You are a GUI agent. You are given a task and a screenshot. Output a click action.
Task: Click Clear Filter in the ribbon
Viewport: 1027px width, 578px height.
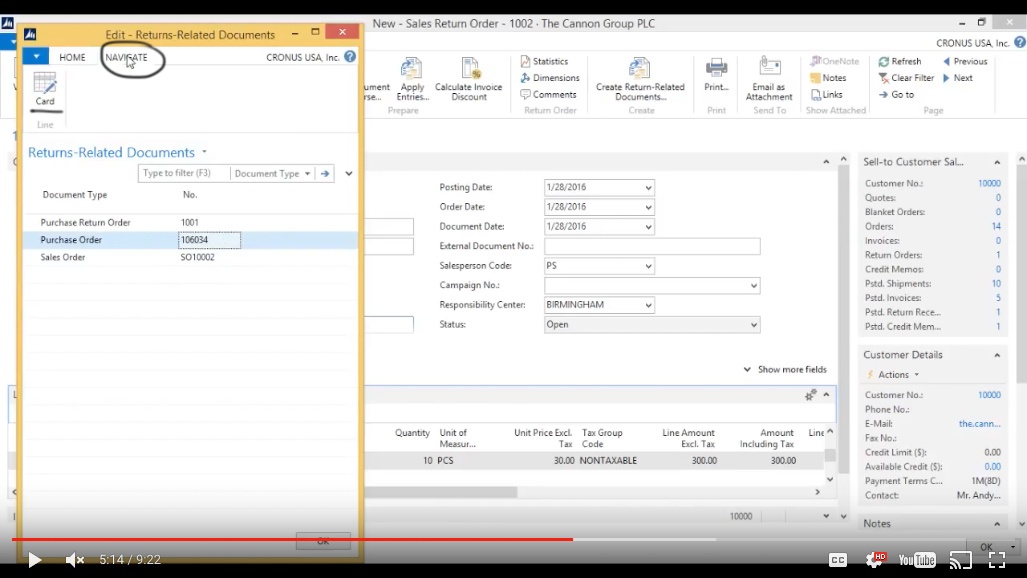coord(906,77)
